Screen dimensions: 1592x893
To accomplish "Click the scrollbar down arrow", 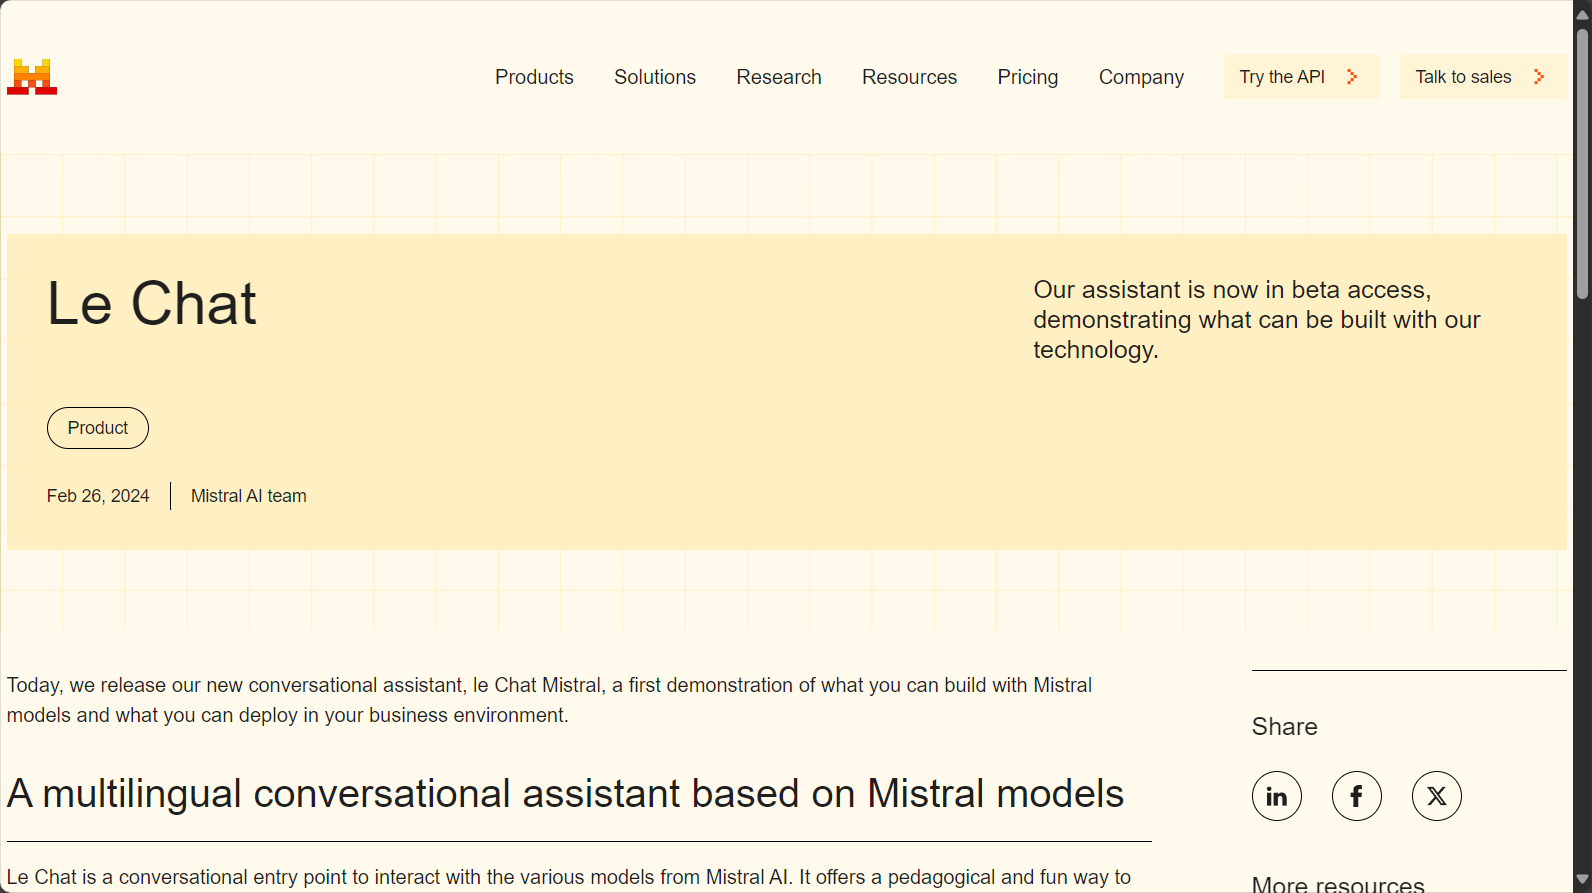I will click(x=1582, y=880).
